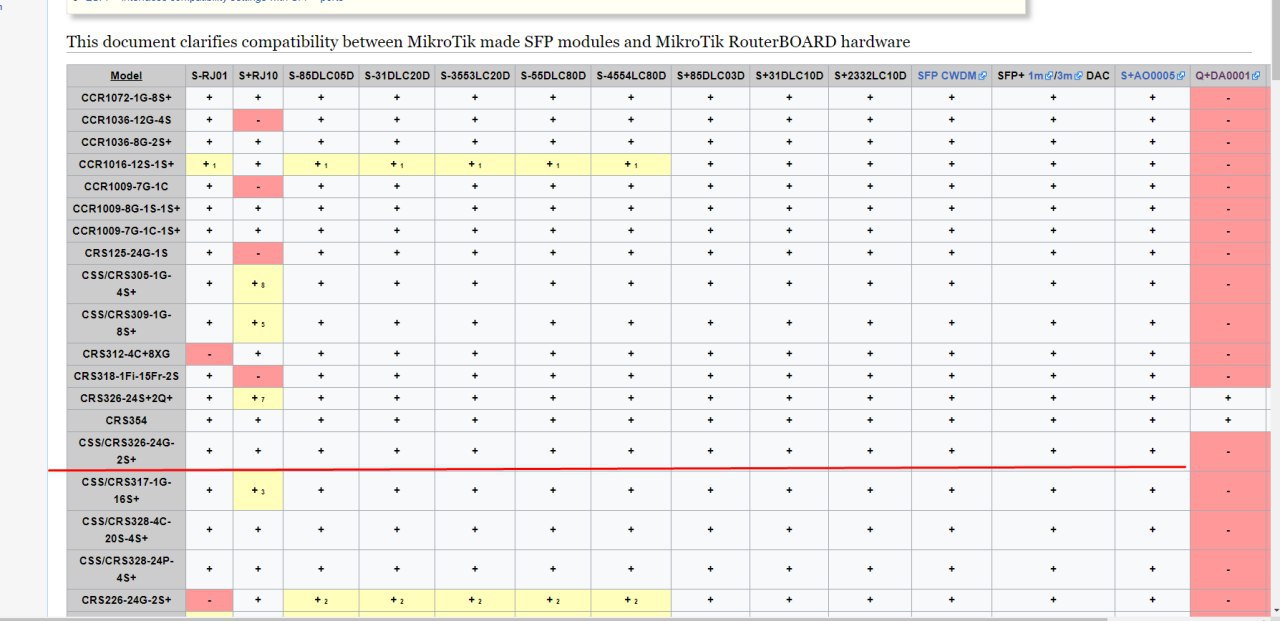Image resolution: width=1280 pixels, height=621 pixels.
Task: Click the CCR1072-1G-8S+ model row label
Action: [x=126, y=98]
